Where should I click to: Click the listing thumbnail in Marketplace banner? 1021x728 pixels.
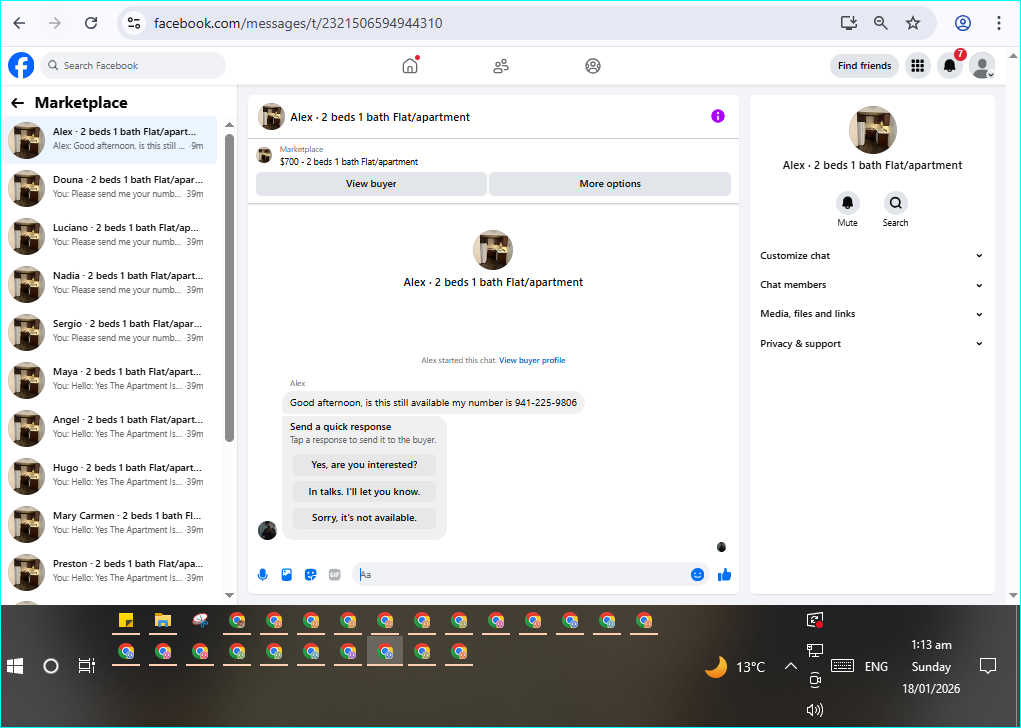click(x=264, y=155)
